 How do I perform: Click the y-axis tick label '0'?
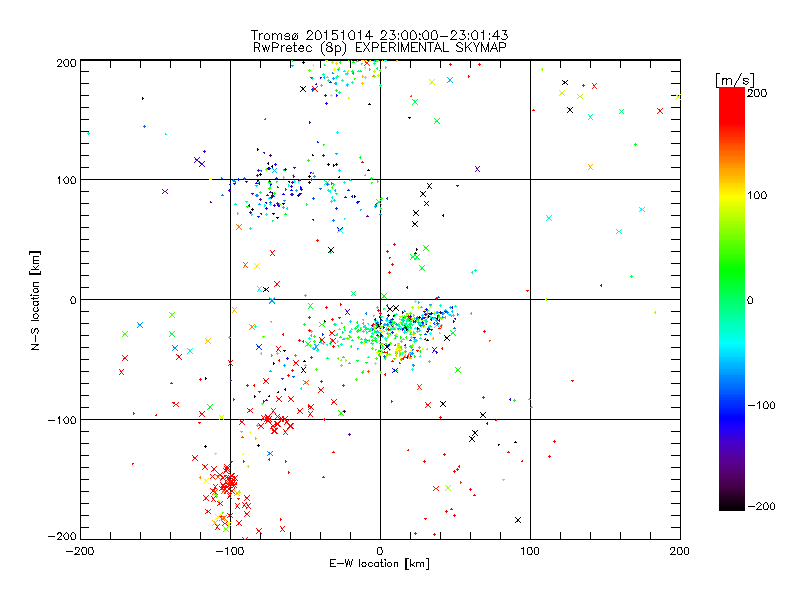pos(73,300)
